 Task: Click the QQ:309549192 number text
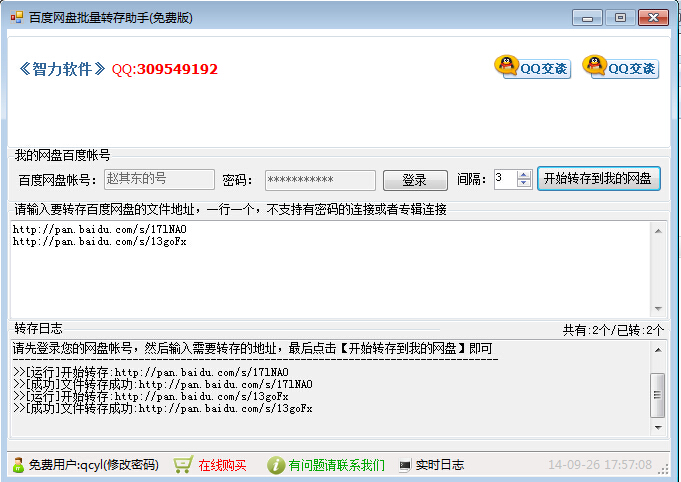tap(165, 69)
